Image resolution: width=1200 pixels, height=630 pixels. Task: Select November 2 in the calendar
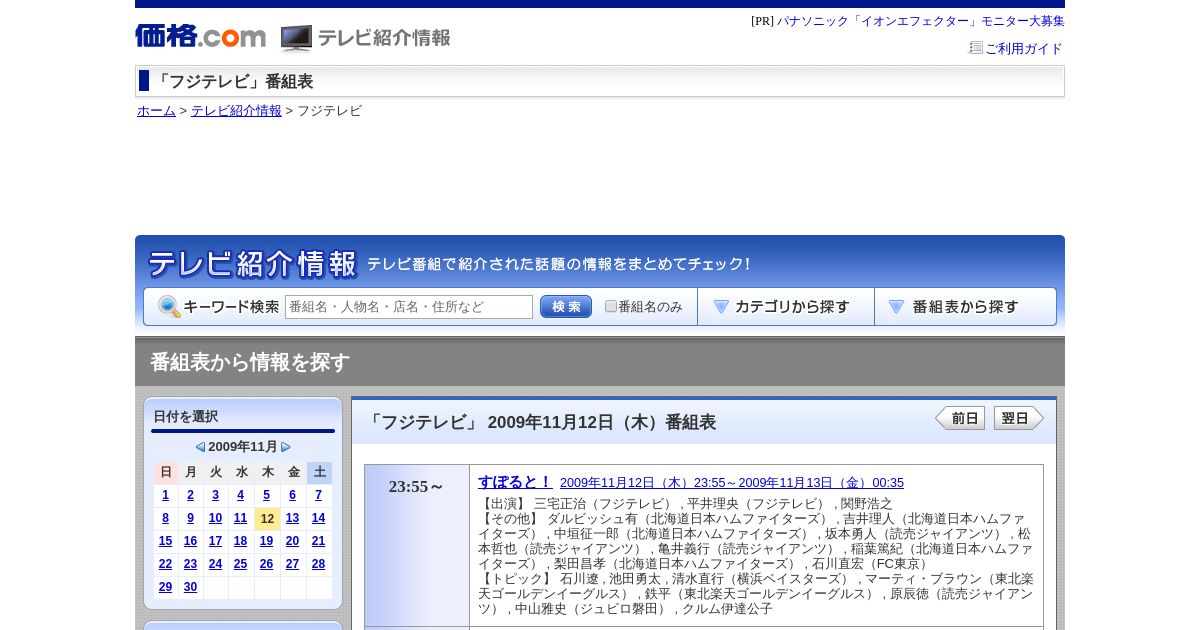coord(190,495)
